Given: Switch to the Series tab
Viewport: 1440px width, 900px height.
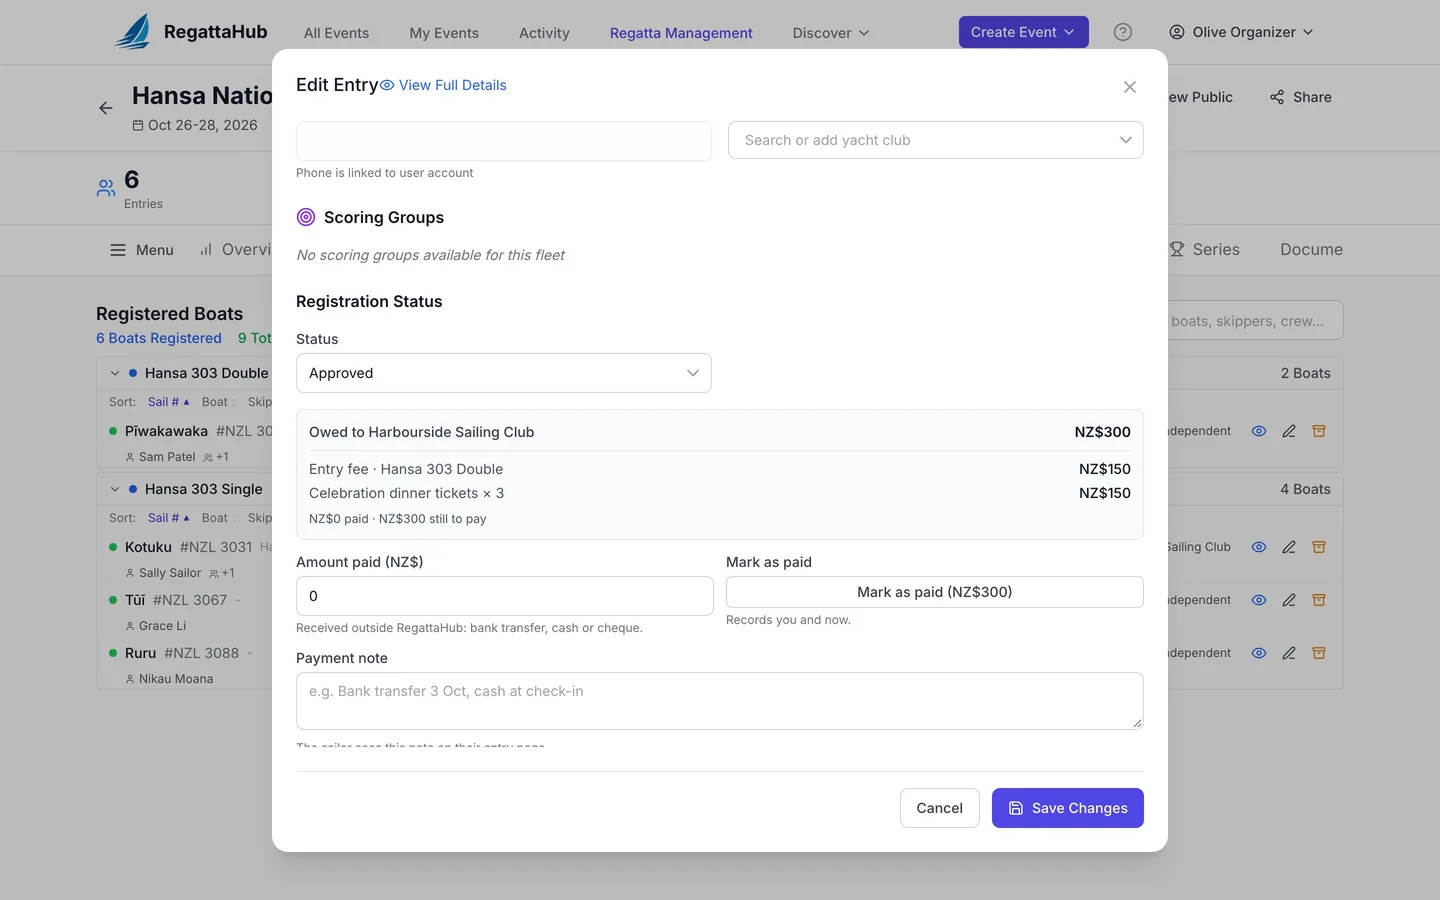Looking at the screenshot, I should (x=1205, y=250).
